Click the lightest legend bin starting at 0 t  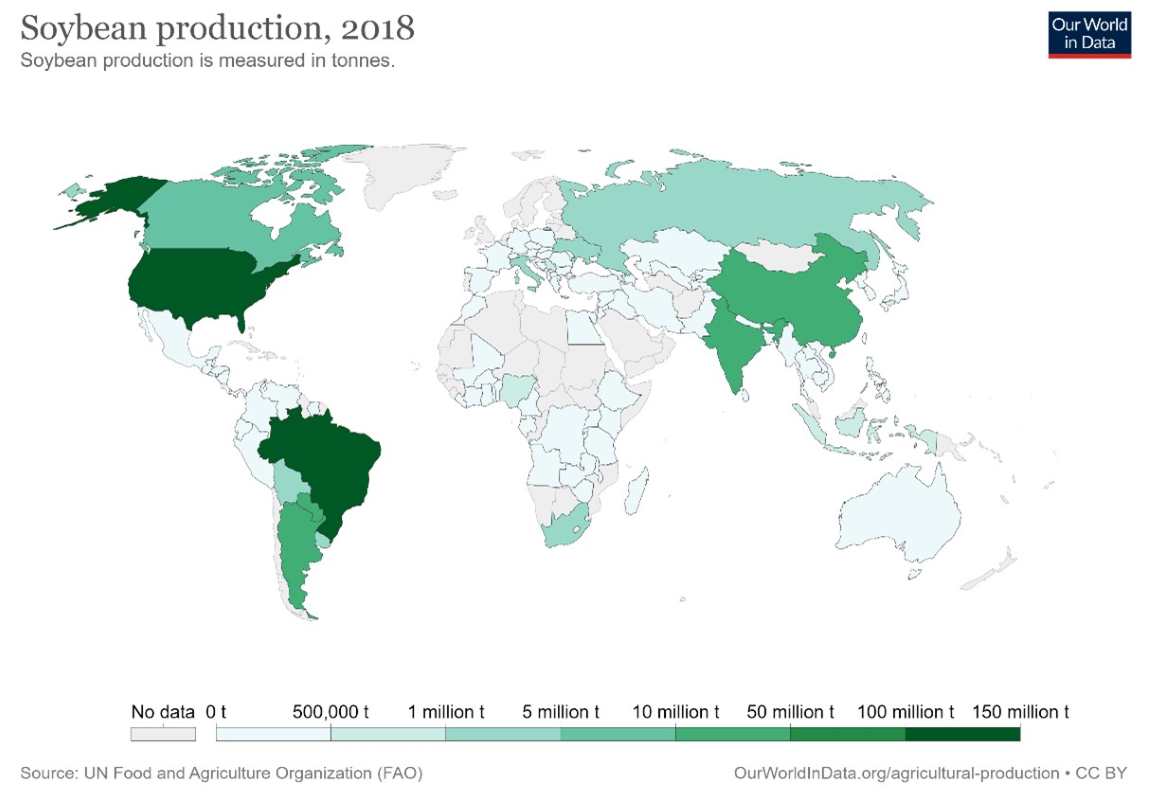(273, 734)
